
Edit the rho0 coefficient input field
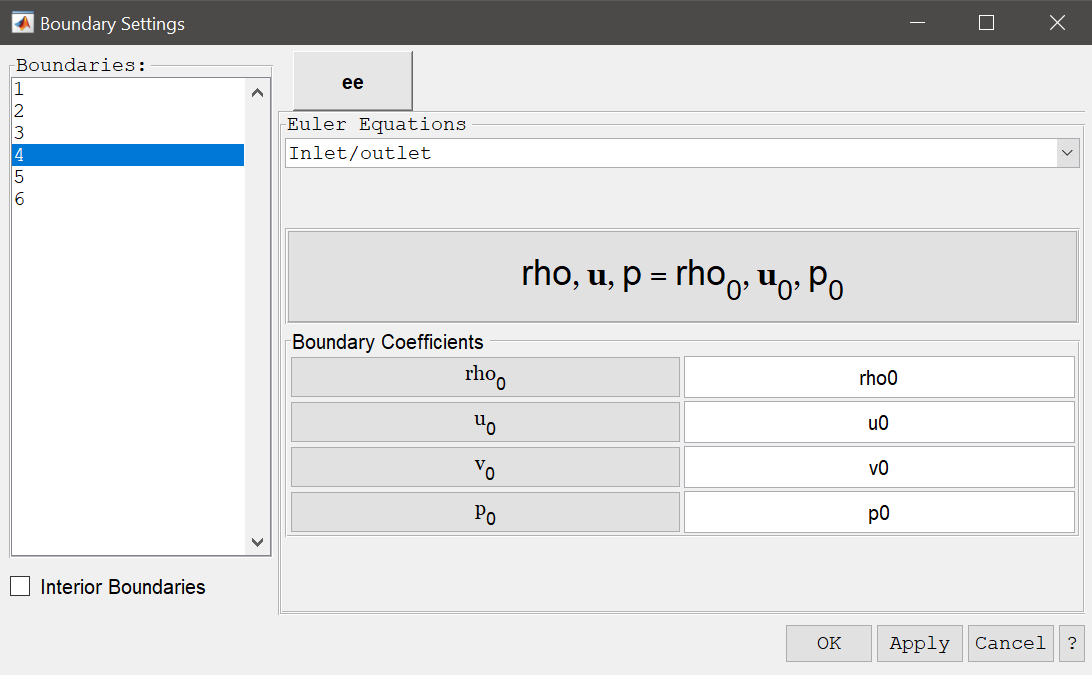point(879,378)
